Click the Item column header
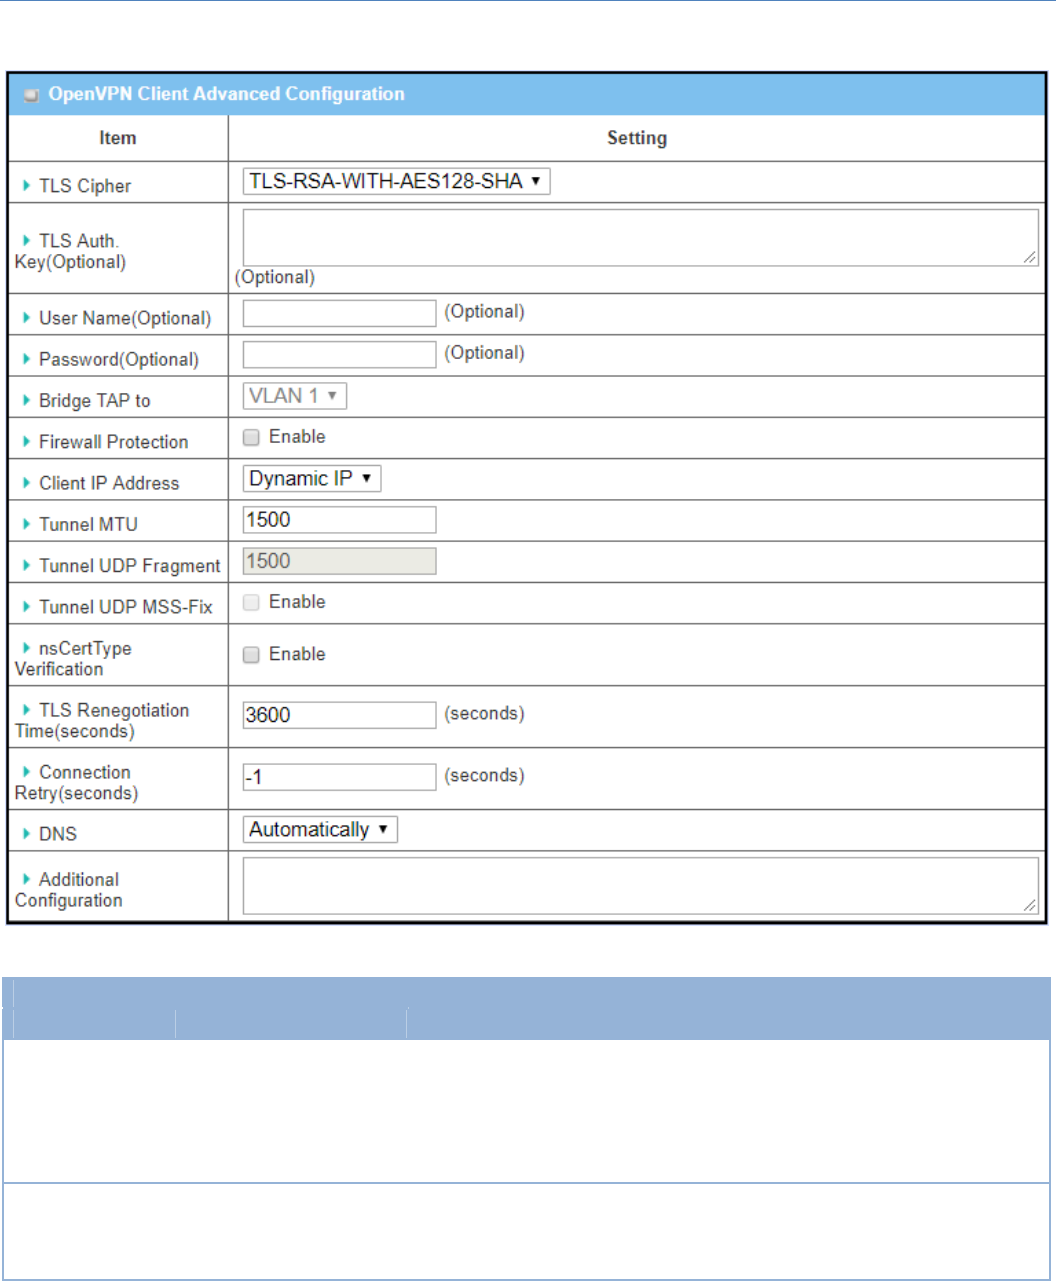Viewport: 1056px width, 1281px height. 118,138
